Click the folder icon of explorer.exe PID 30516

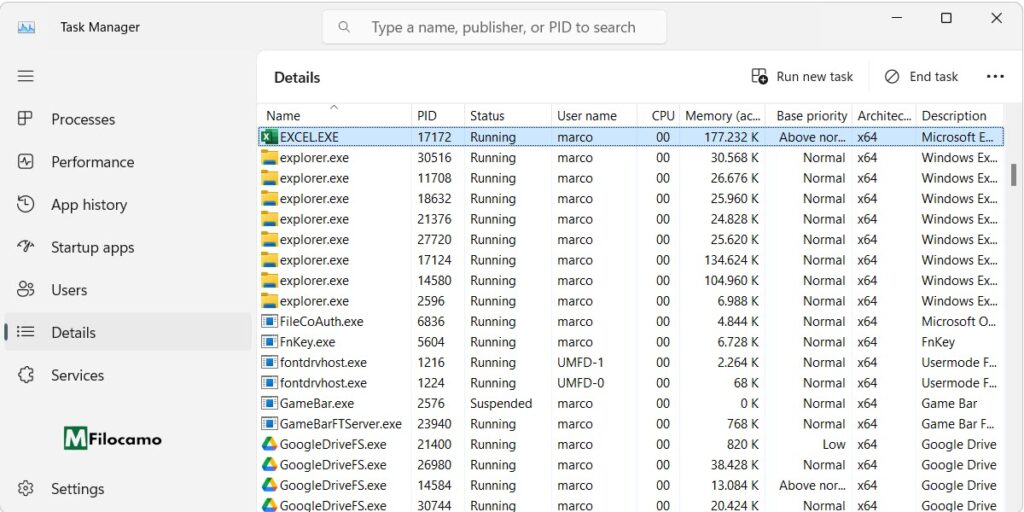(269, 157)
